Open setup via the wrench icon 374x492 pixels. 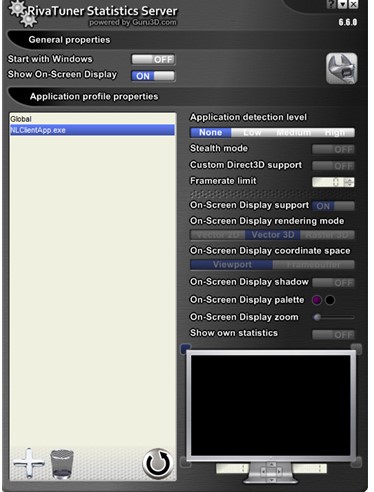tap(342, 68)
